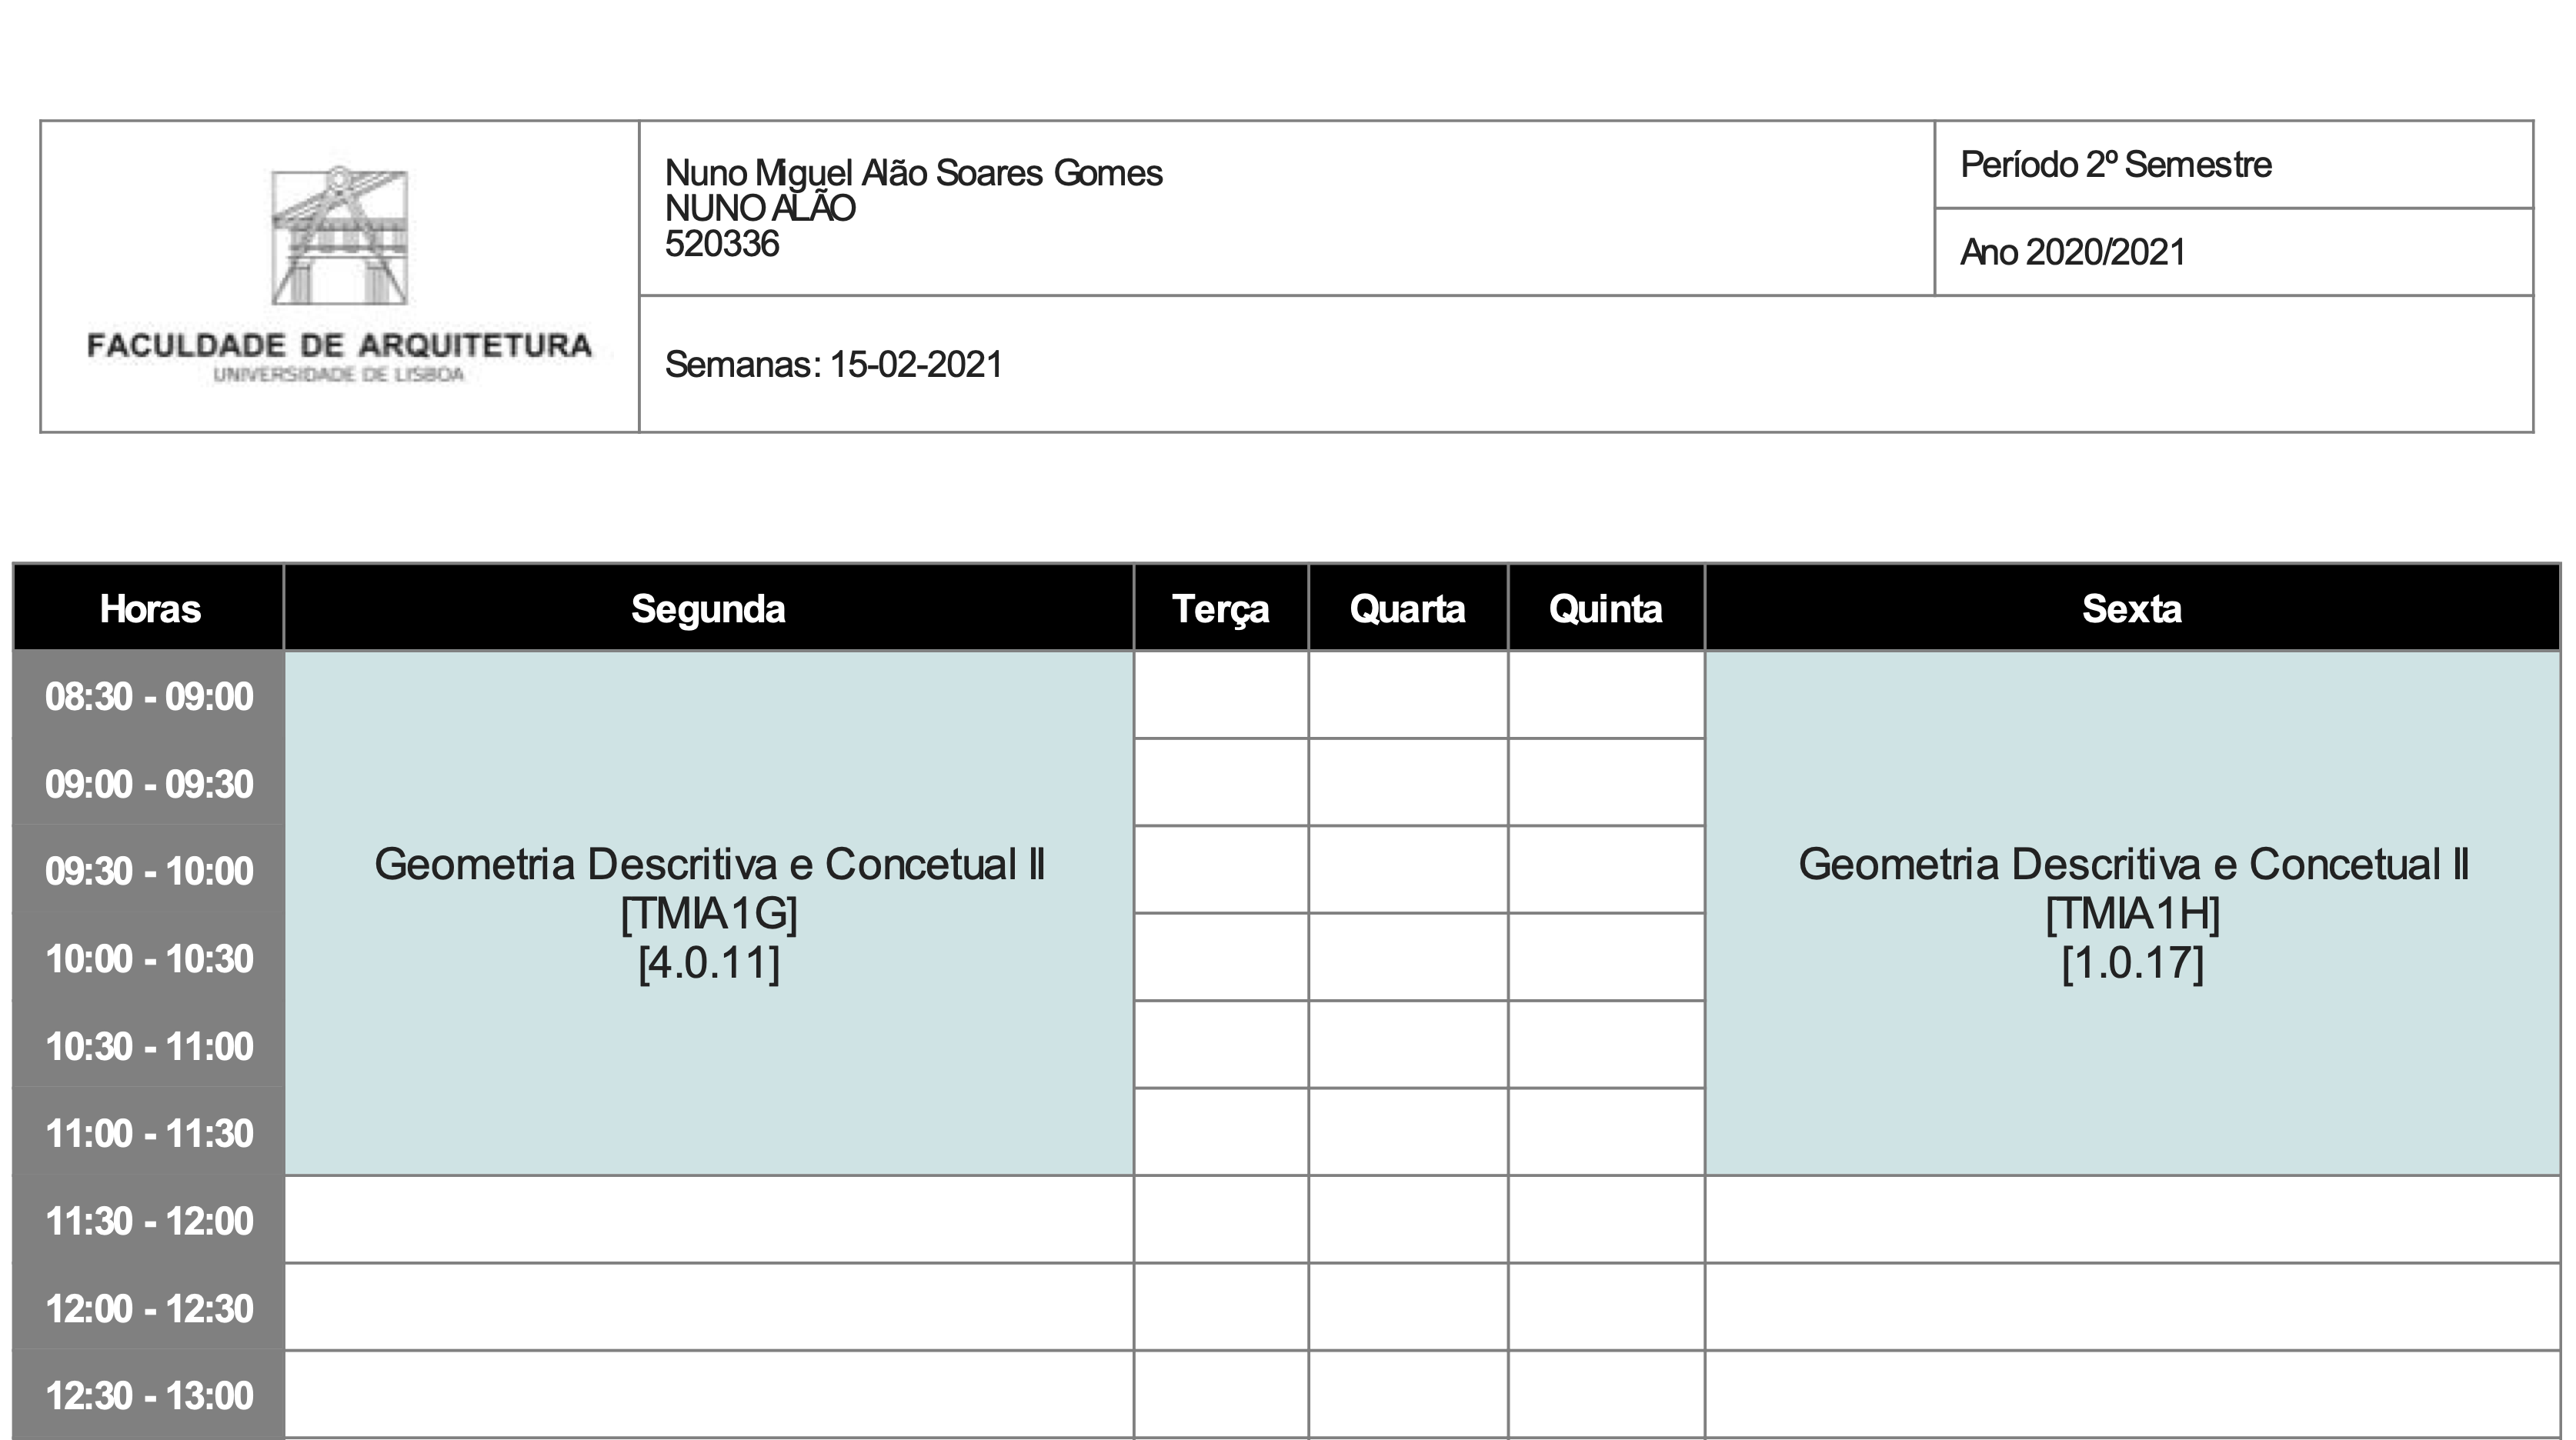Click the Faculdade de Arquitetura logo
The width and height of the screenshot is (2576, 1440).
pyautogui.click(x=339, y=276)
